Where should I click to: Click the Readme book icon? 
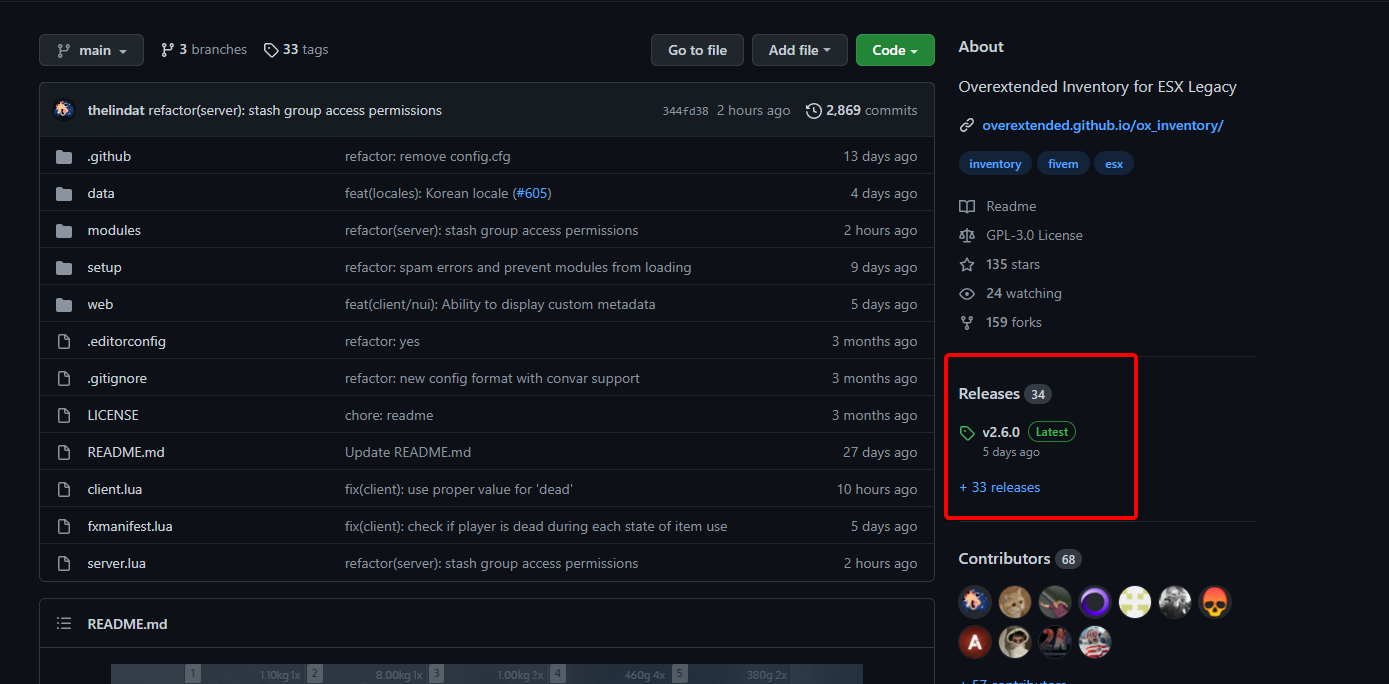tap(966, 206)
